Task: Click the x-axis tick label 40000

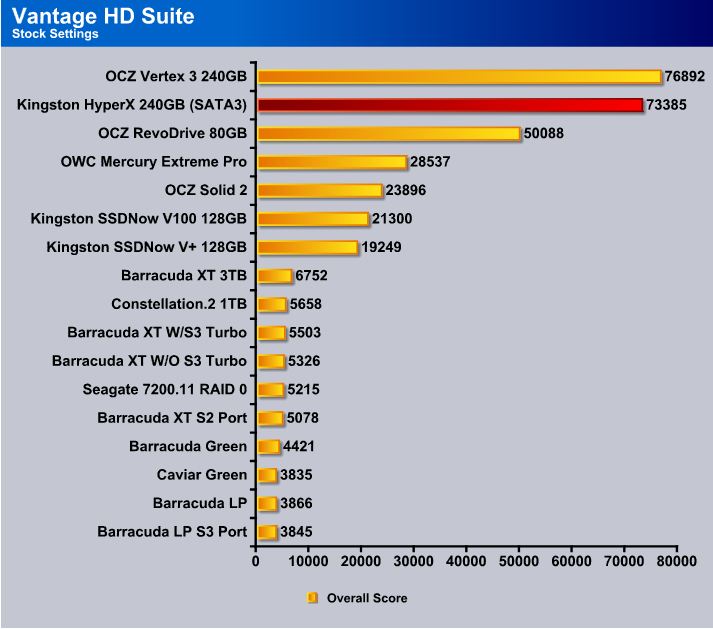Action: click(466, 561)
